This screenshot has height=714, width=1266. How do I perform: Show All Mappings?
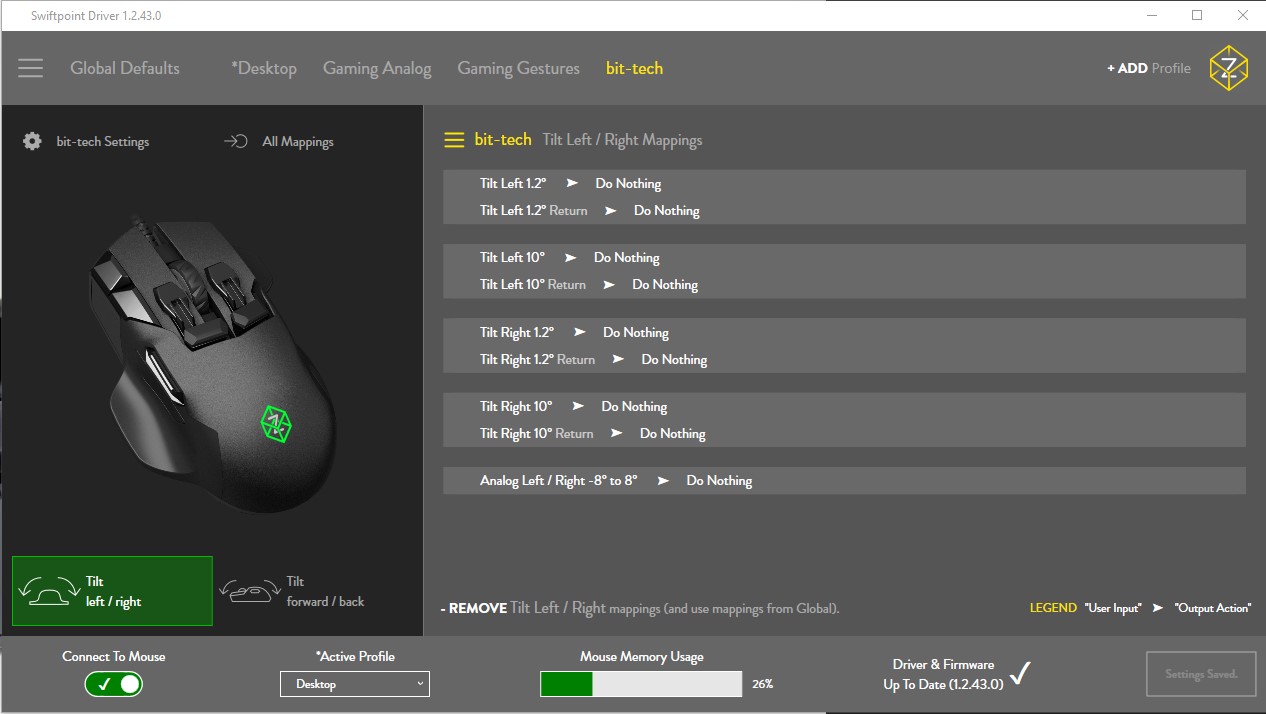click(x=298, y=141)
